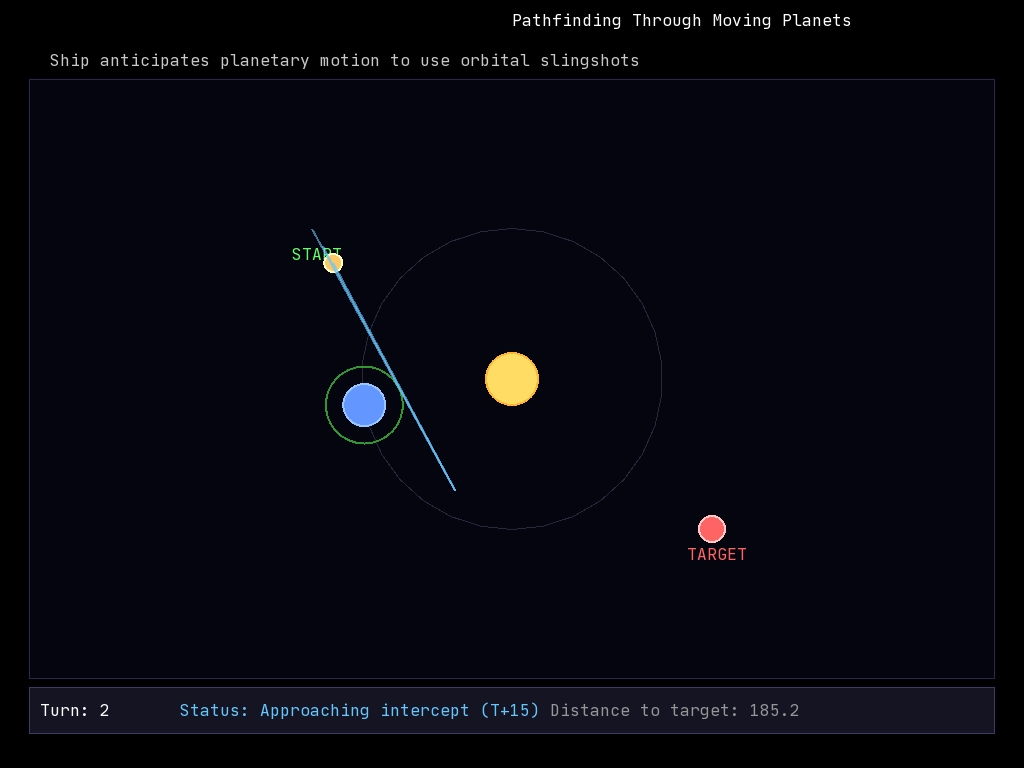Select the blue orbiting planet
Screen dimensions: 1024x768
[364, 405]
